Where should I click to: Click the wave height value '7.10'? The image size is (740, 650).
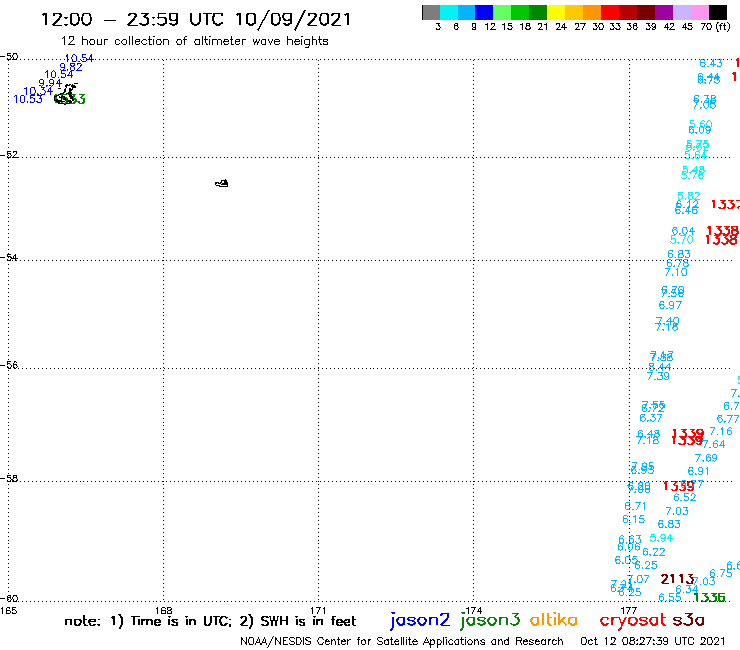[x=676, y=272]
